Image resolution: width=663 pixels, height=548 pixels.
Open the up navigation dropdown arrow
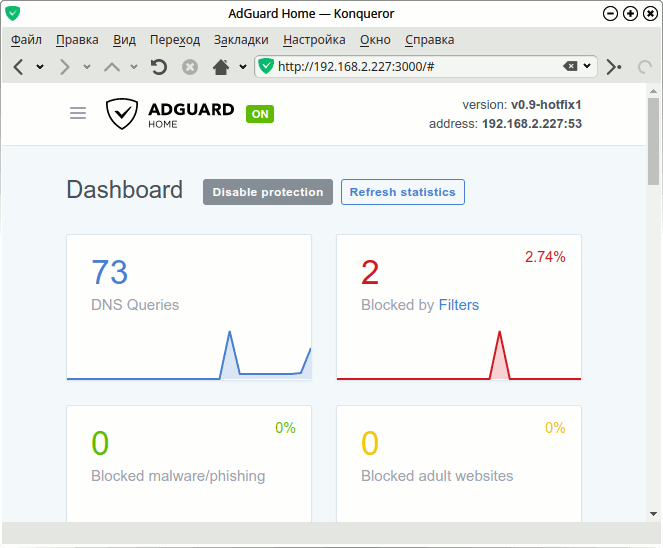click(x=134, y=67)
